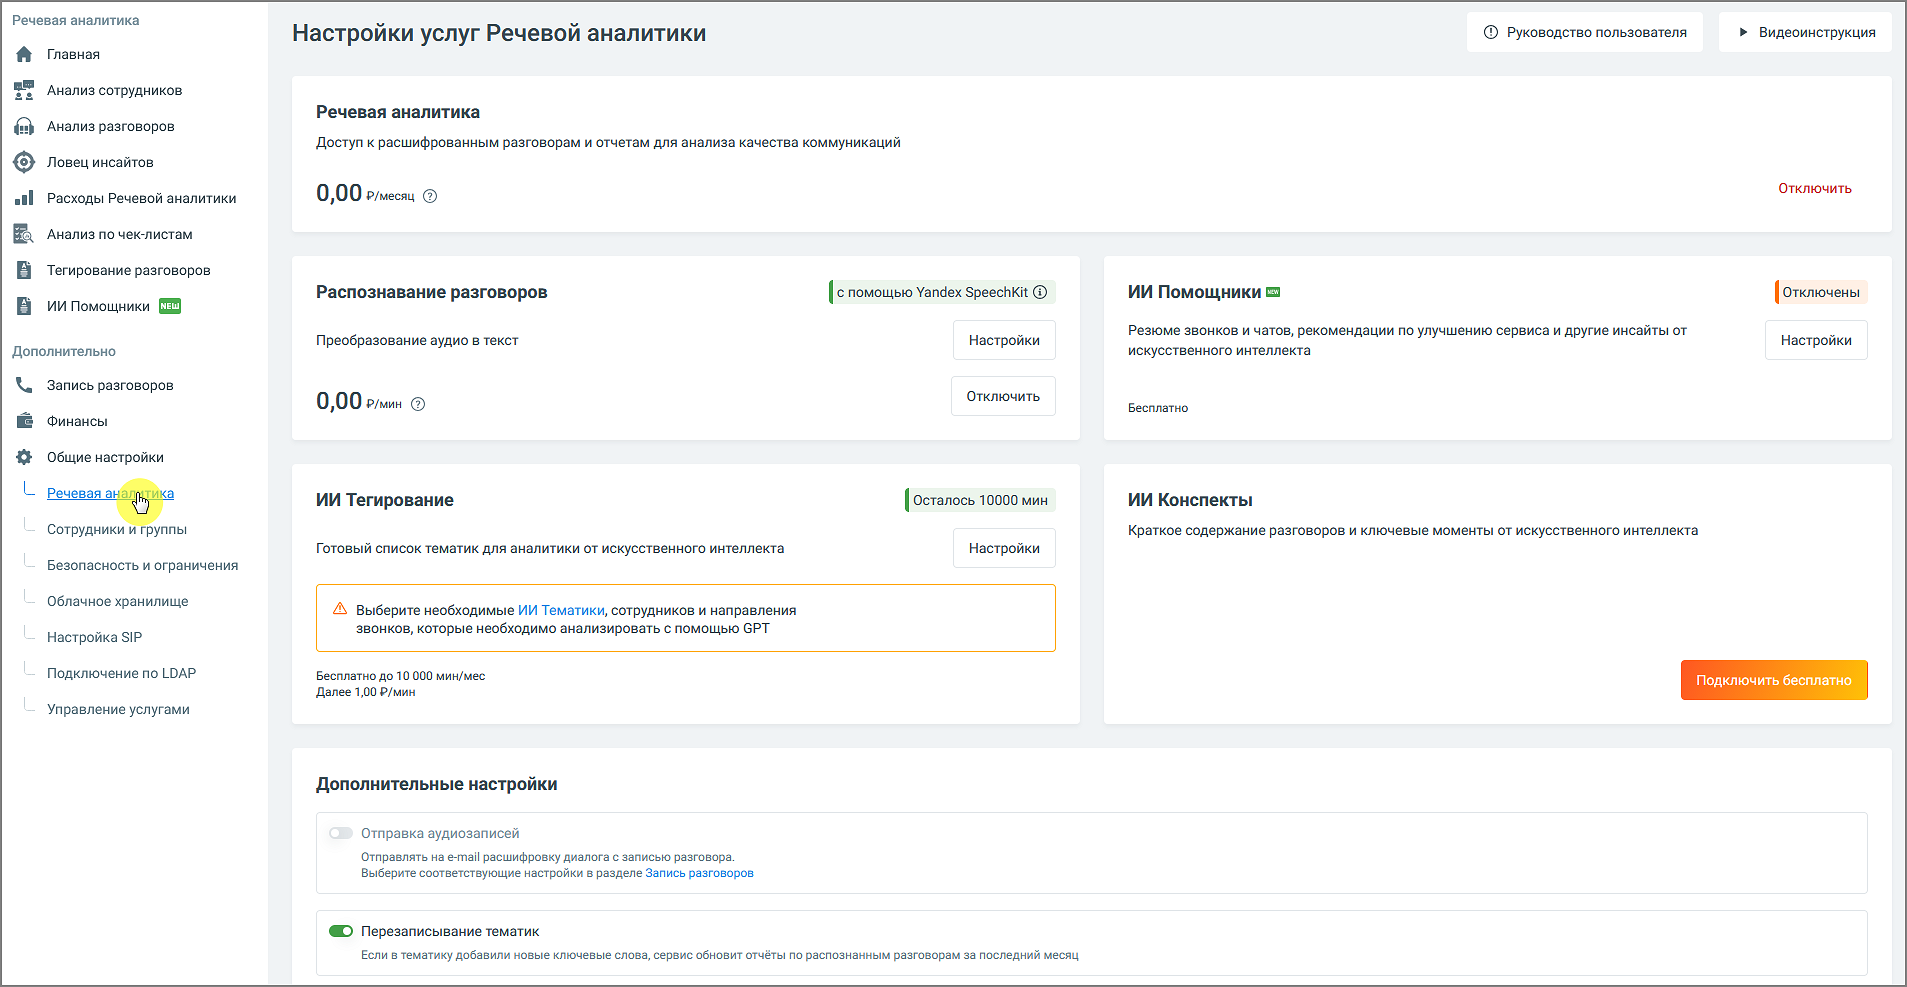Select Финансы in sidebar menu
This screenshot has height=987, width=1907.
[x=77, y=421]
